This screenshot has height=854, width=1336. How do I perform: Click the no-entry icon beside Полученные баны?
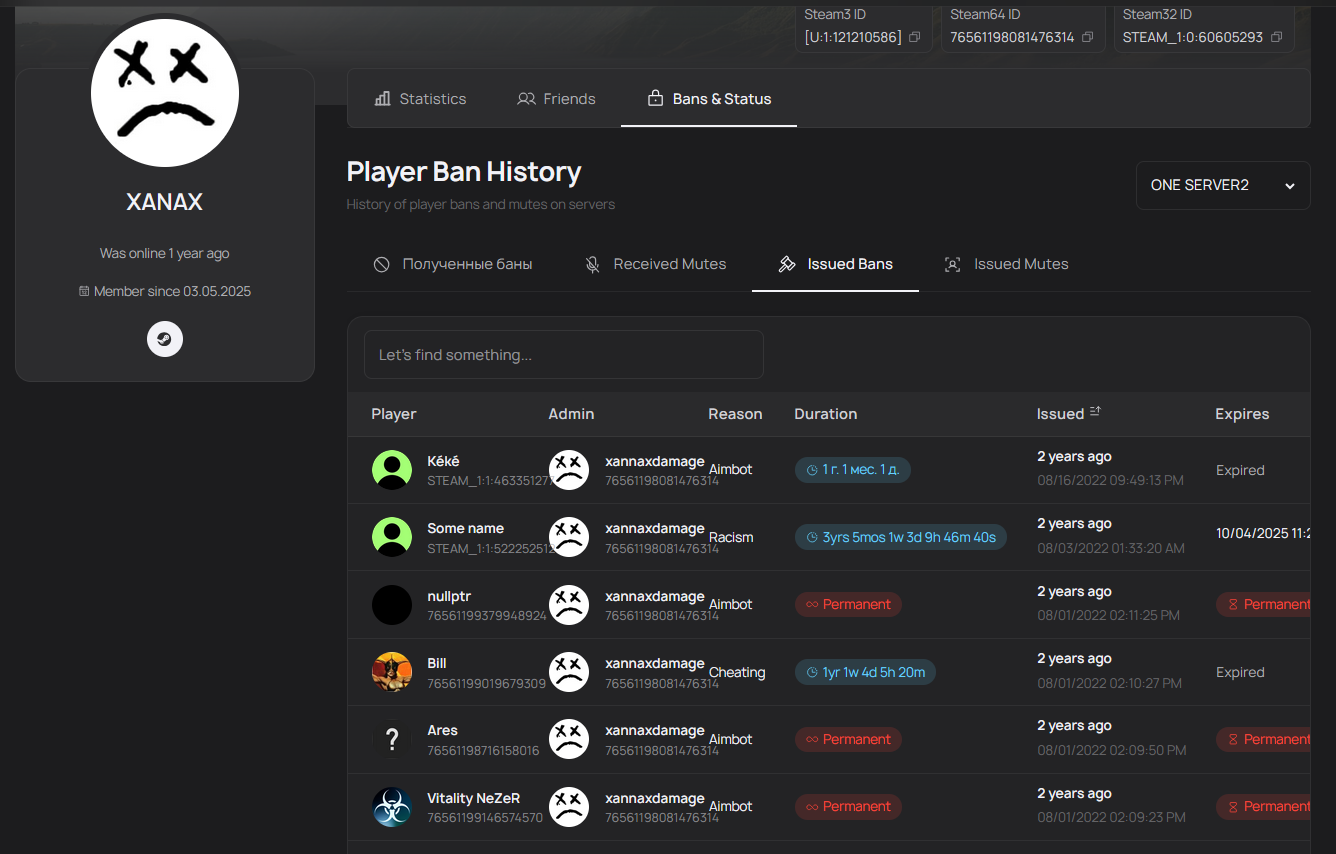381,264
